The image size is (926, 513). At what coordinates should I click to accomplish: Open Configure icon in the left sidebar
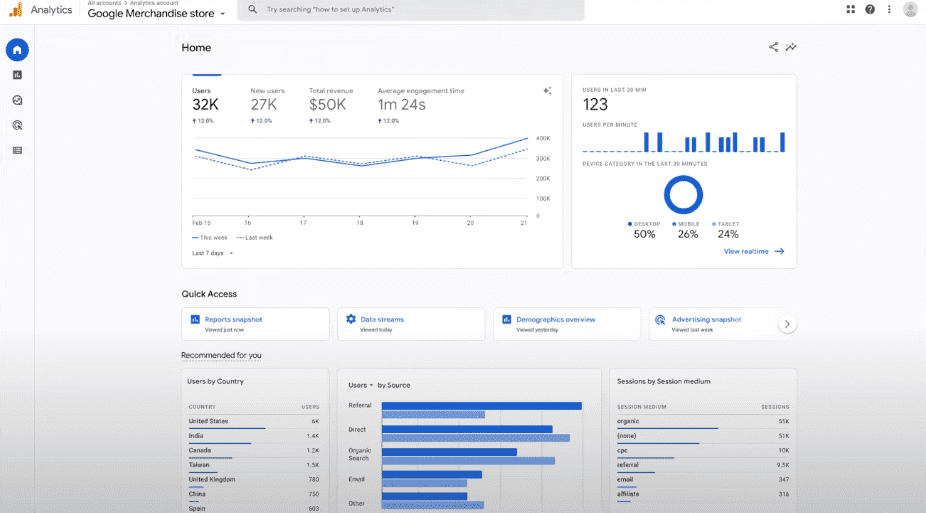17,150
